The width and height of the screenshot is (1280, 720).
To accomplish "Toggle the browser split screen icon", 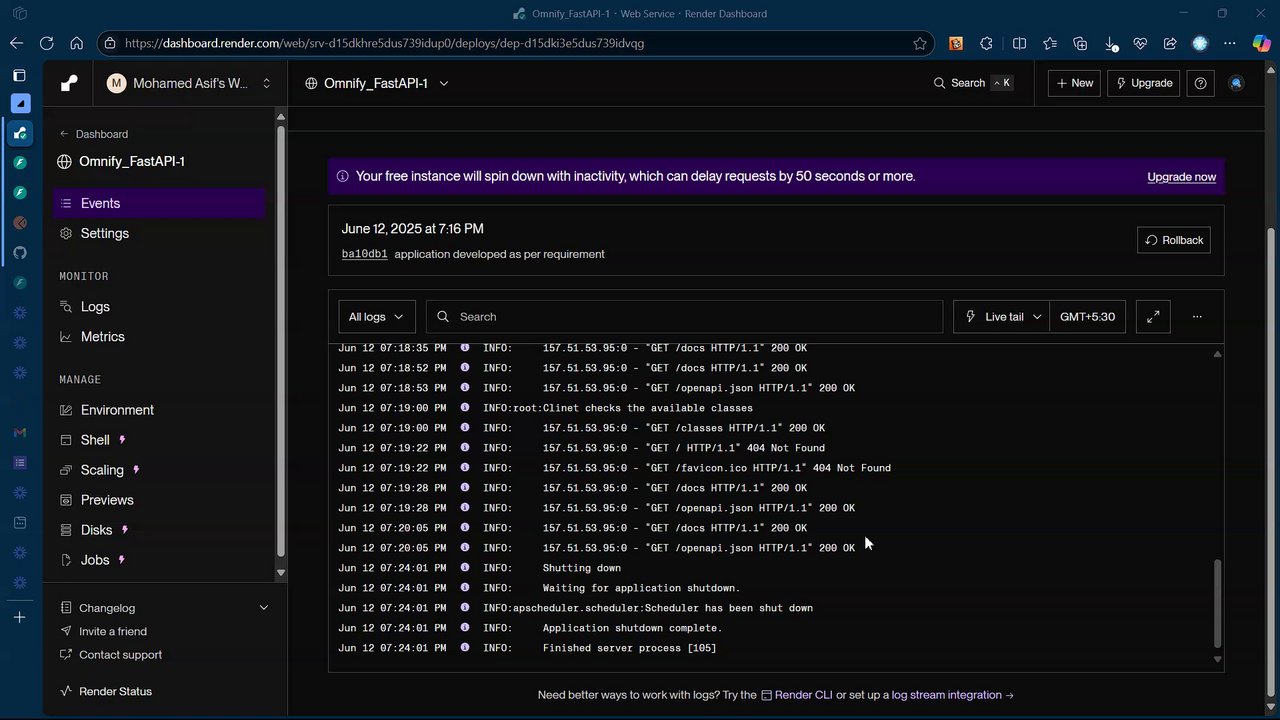I will (1019, 43).
